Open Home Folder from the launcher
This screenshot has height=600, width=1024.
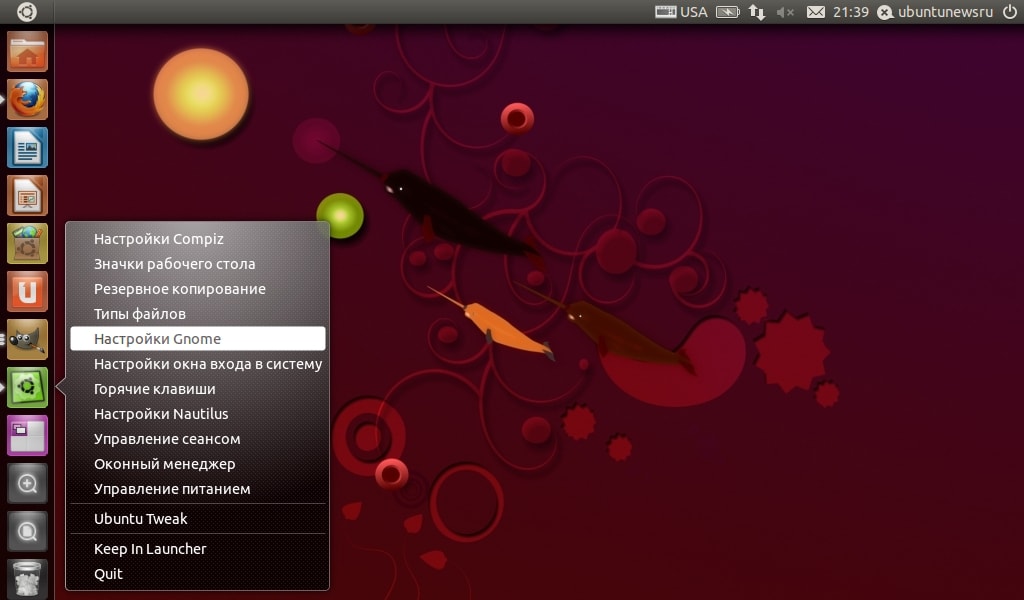pos(27,52)
